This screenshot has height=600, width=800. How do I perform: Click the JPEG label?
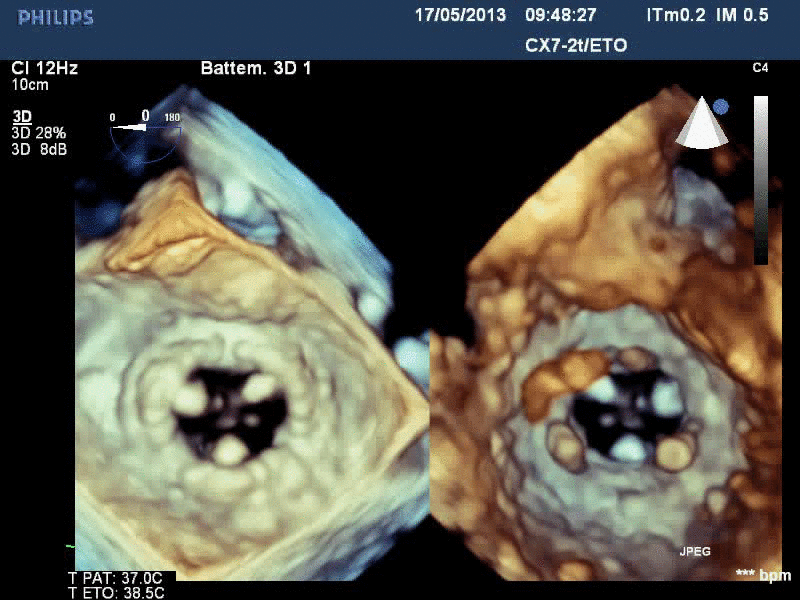695,551
